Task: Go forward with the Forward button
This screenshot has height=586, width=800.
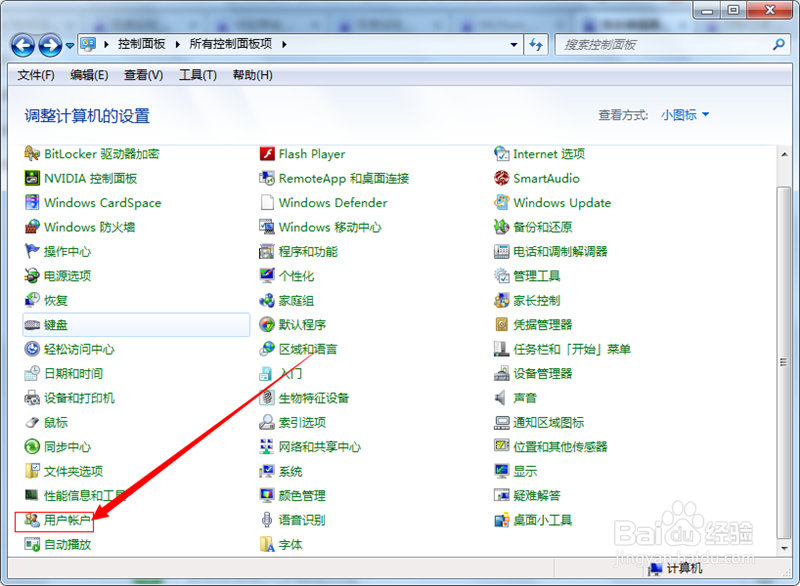Action: [50, 45]
